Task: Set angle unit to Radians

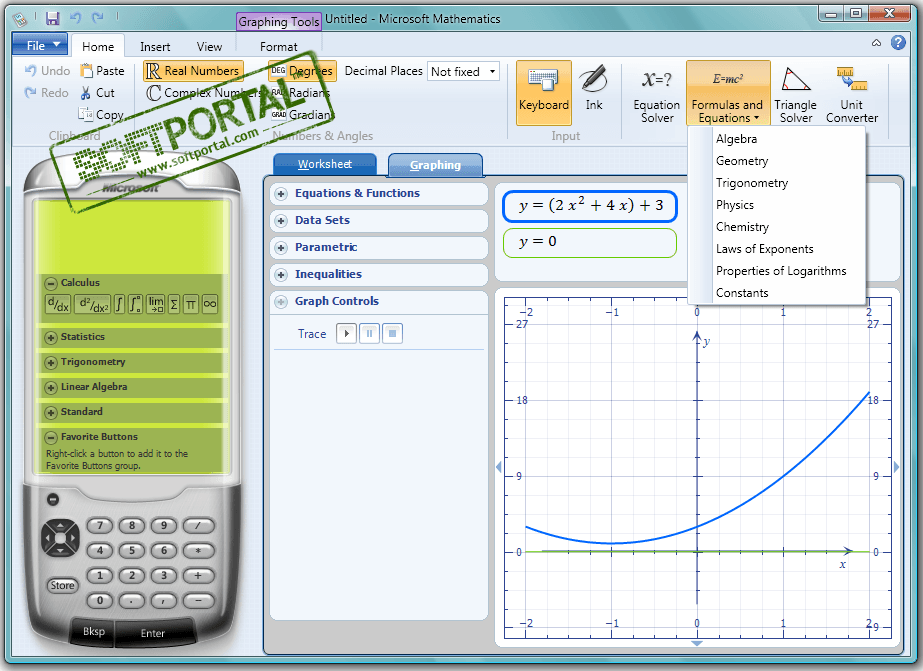Action: [x=300, y=93]
